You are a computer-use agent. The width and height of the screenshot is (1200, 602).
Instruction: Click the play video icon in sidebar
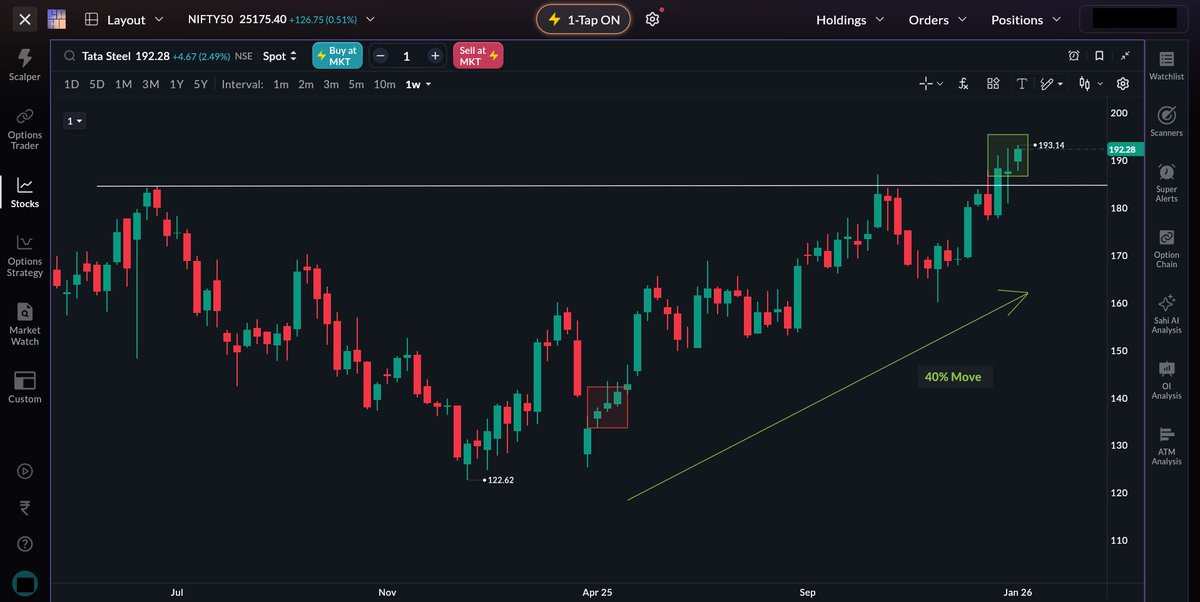tap(25, 471)
